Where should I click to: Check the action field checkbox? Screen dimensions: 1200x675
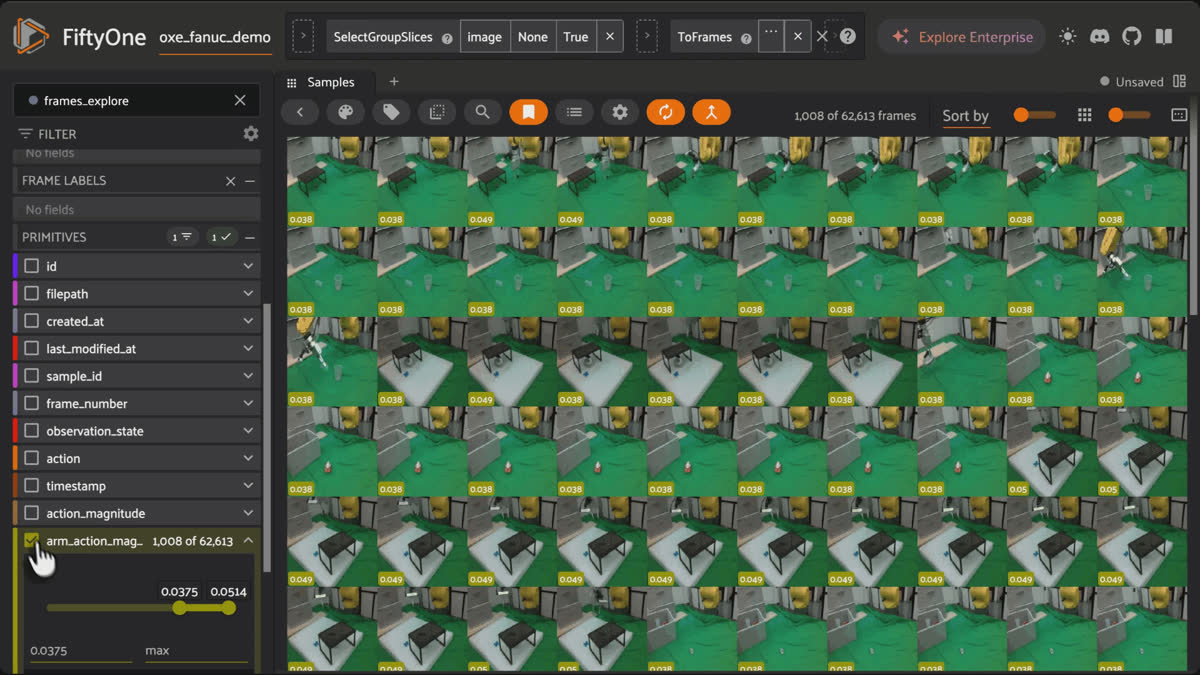coord(32,459)
